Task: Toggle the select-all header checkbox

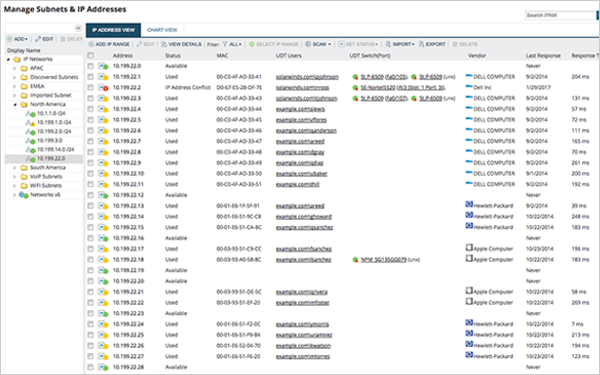Action: (x=91, y=55)
